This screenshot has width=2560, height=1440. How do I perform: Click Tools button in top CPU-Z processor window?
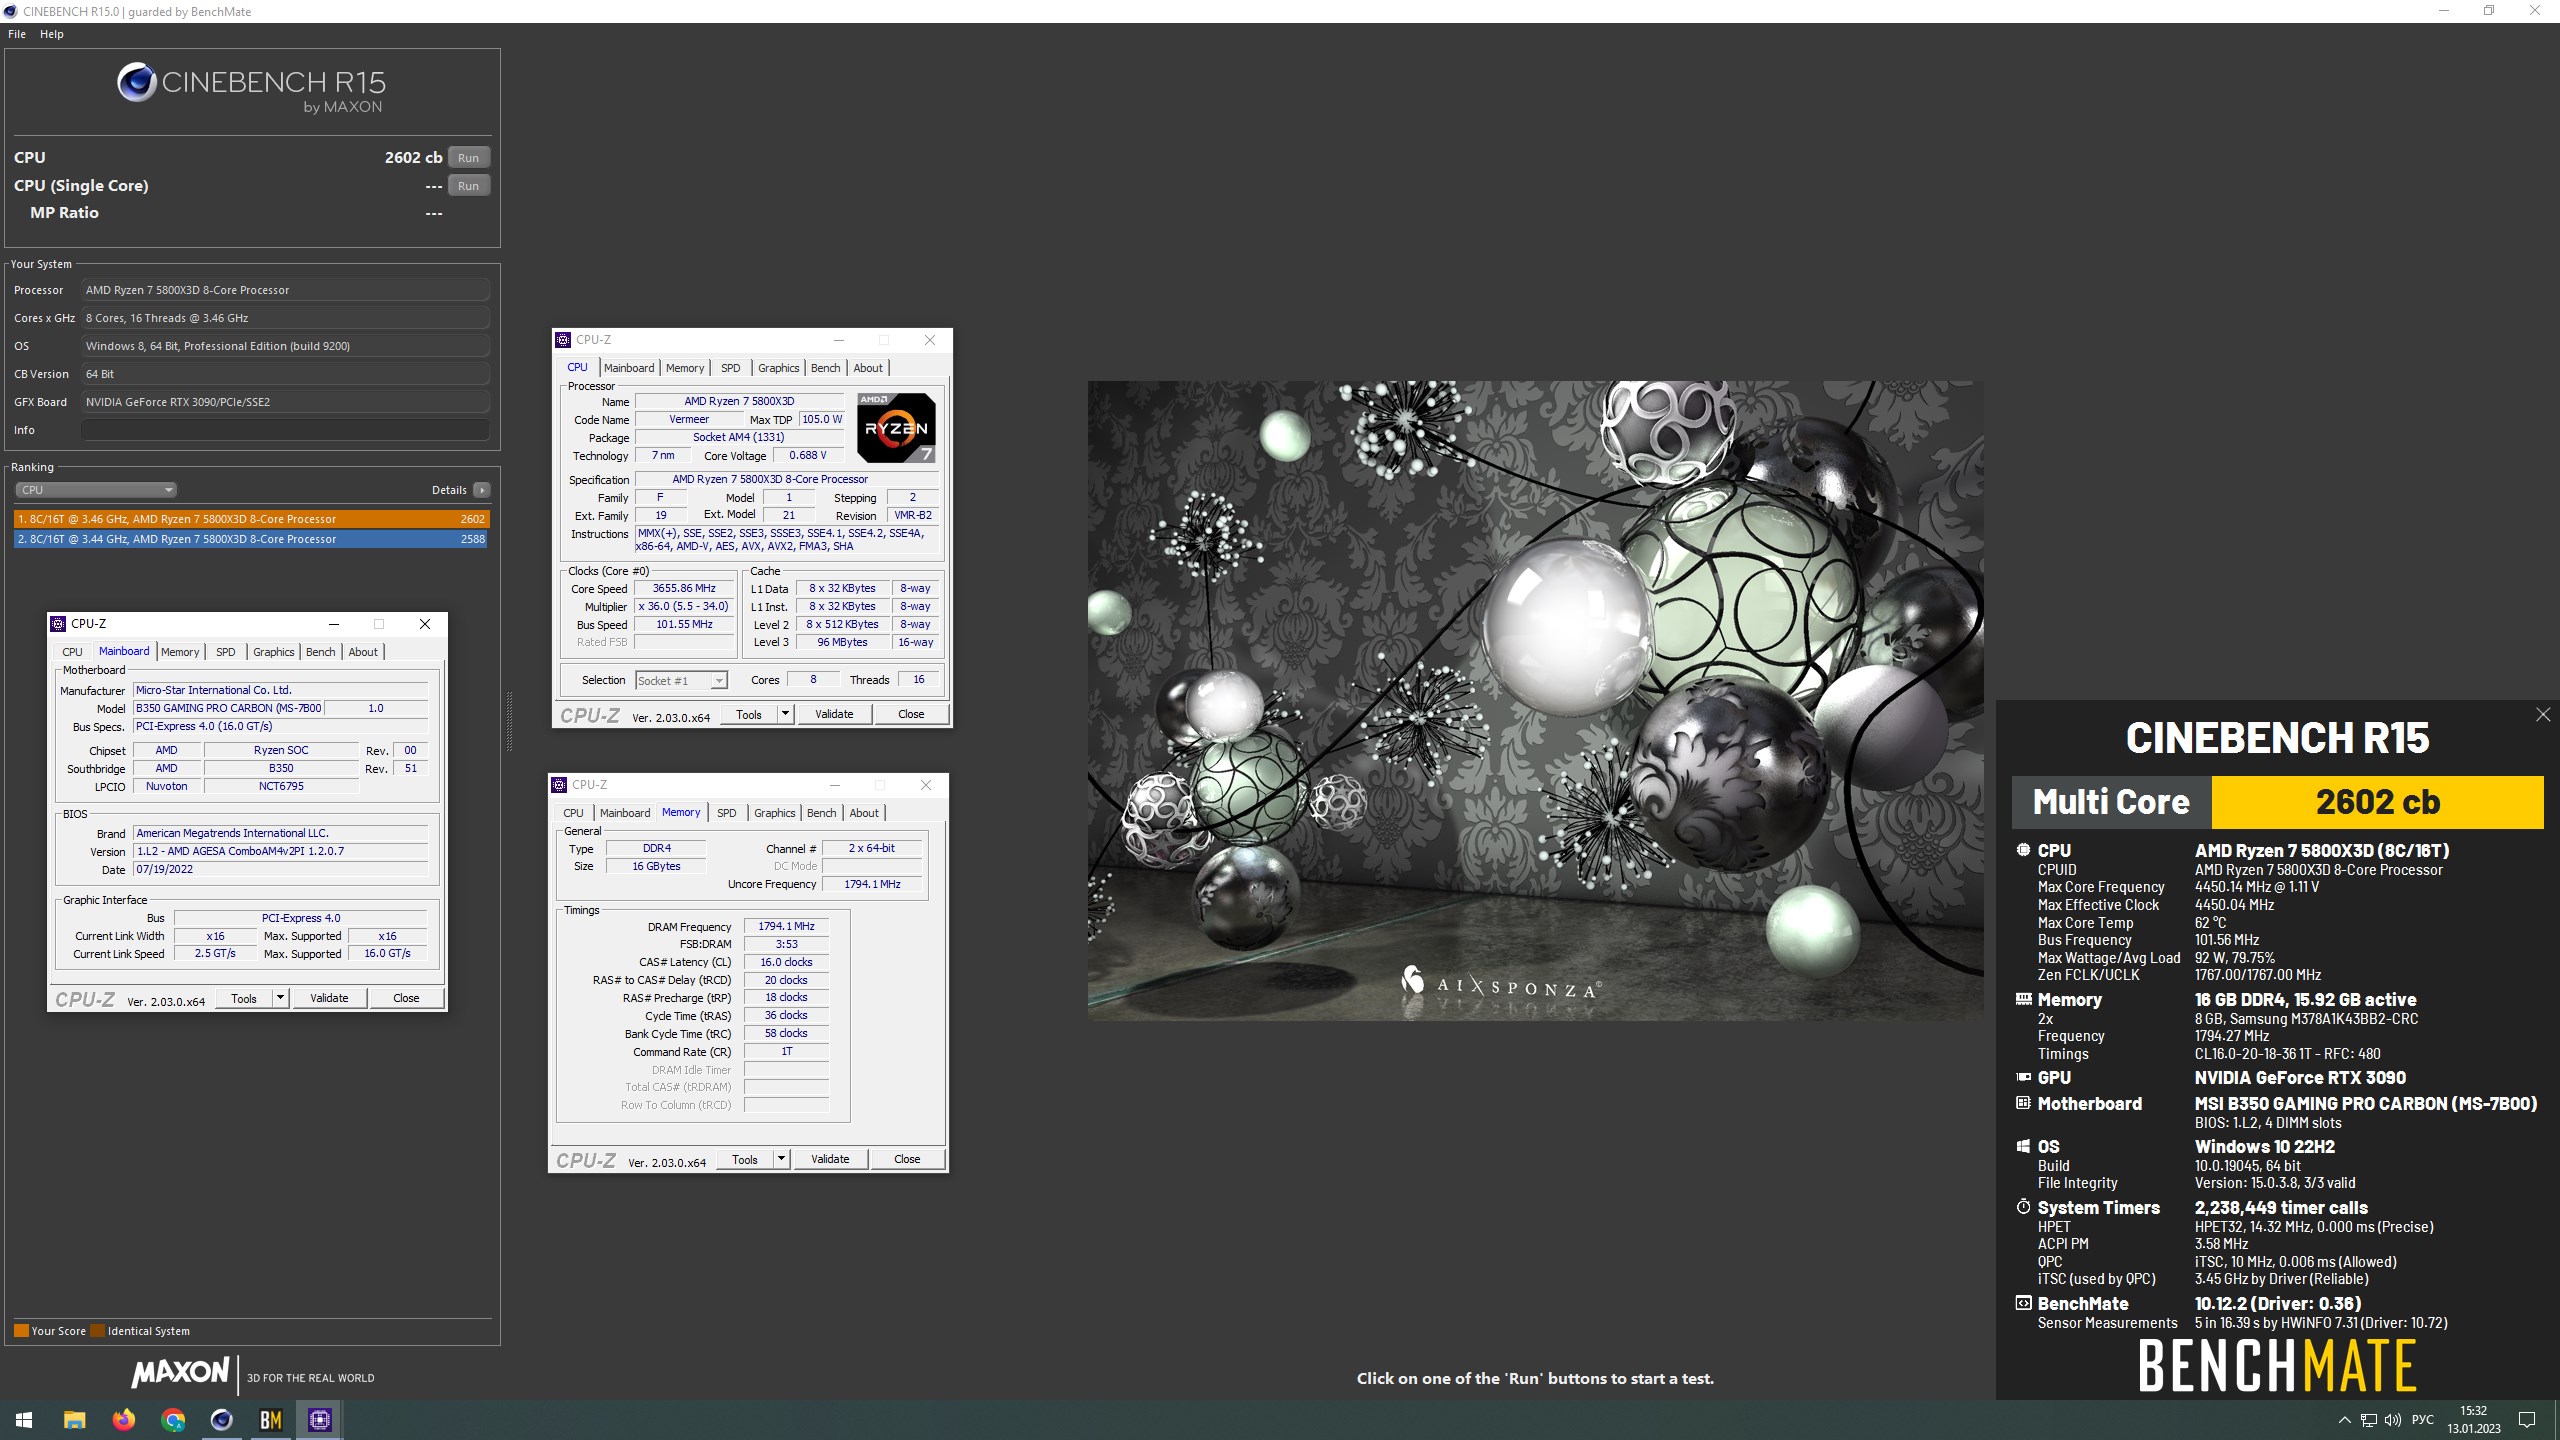749,714
